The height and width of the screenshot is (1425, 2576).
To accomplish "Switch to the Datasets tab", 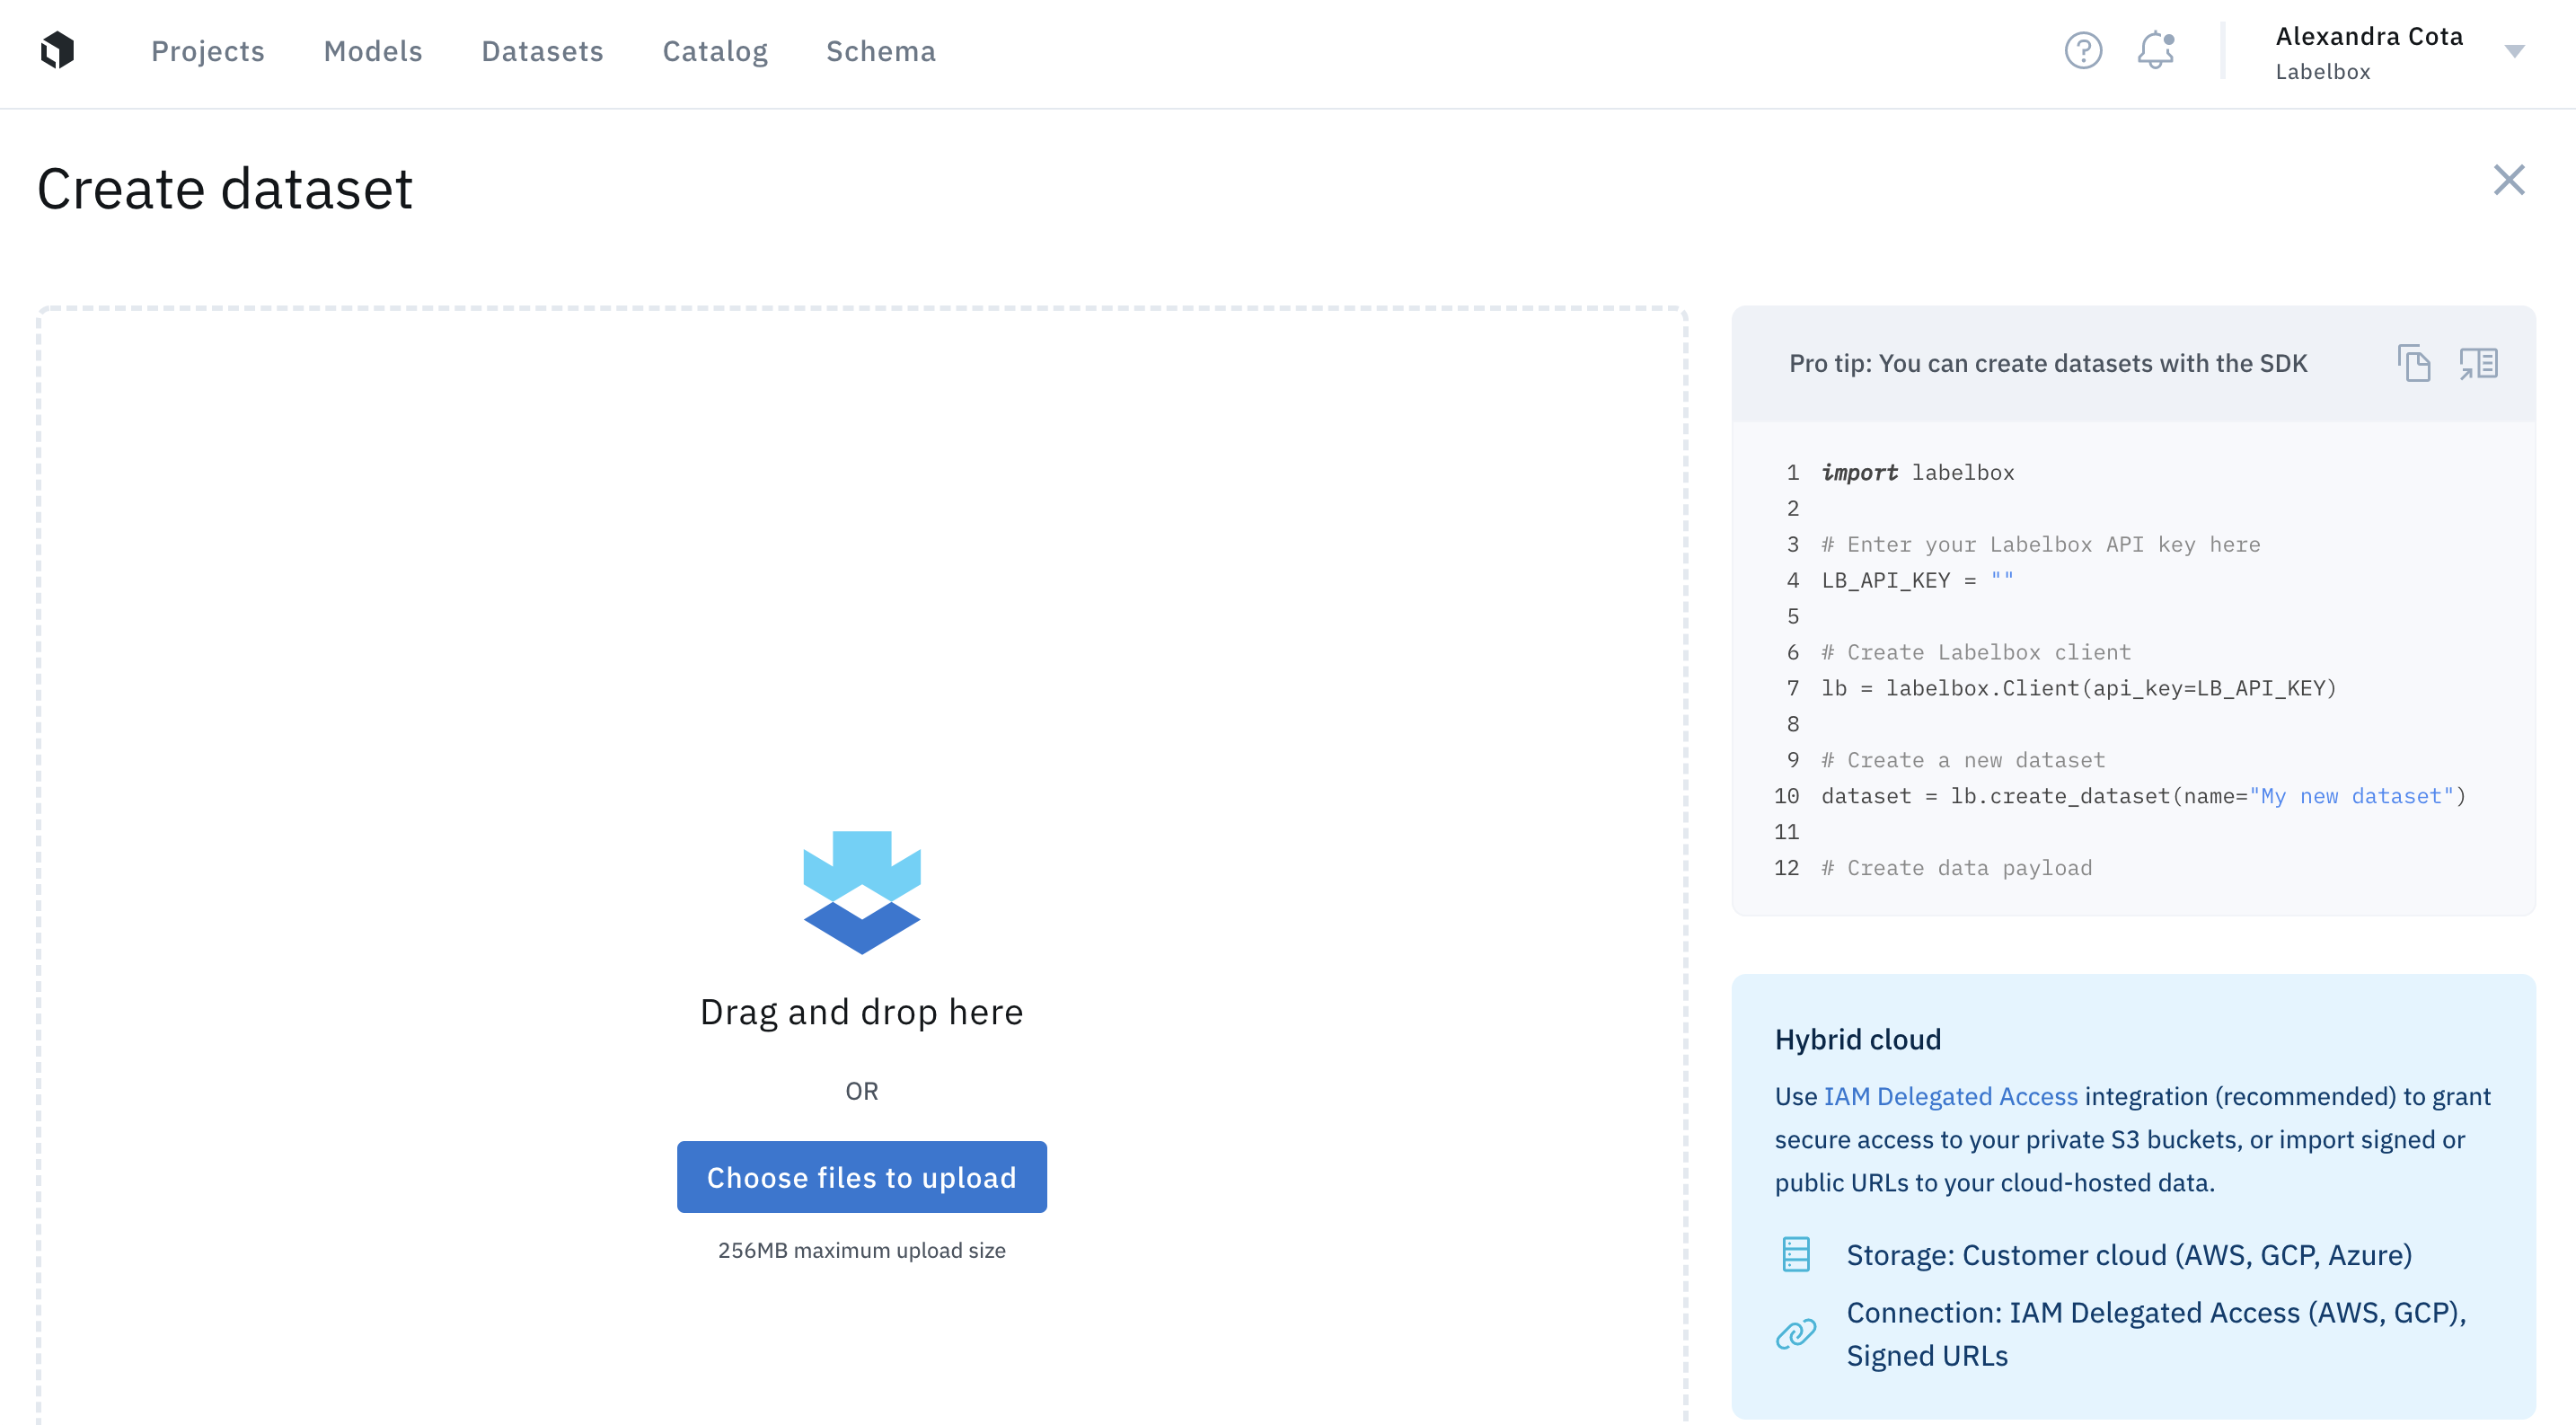I will (542, 51).
